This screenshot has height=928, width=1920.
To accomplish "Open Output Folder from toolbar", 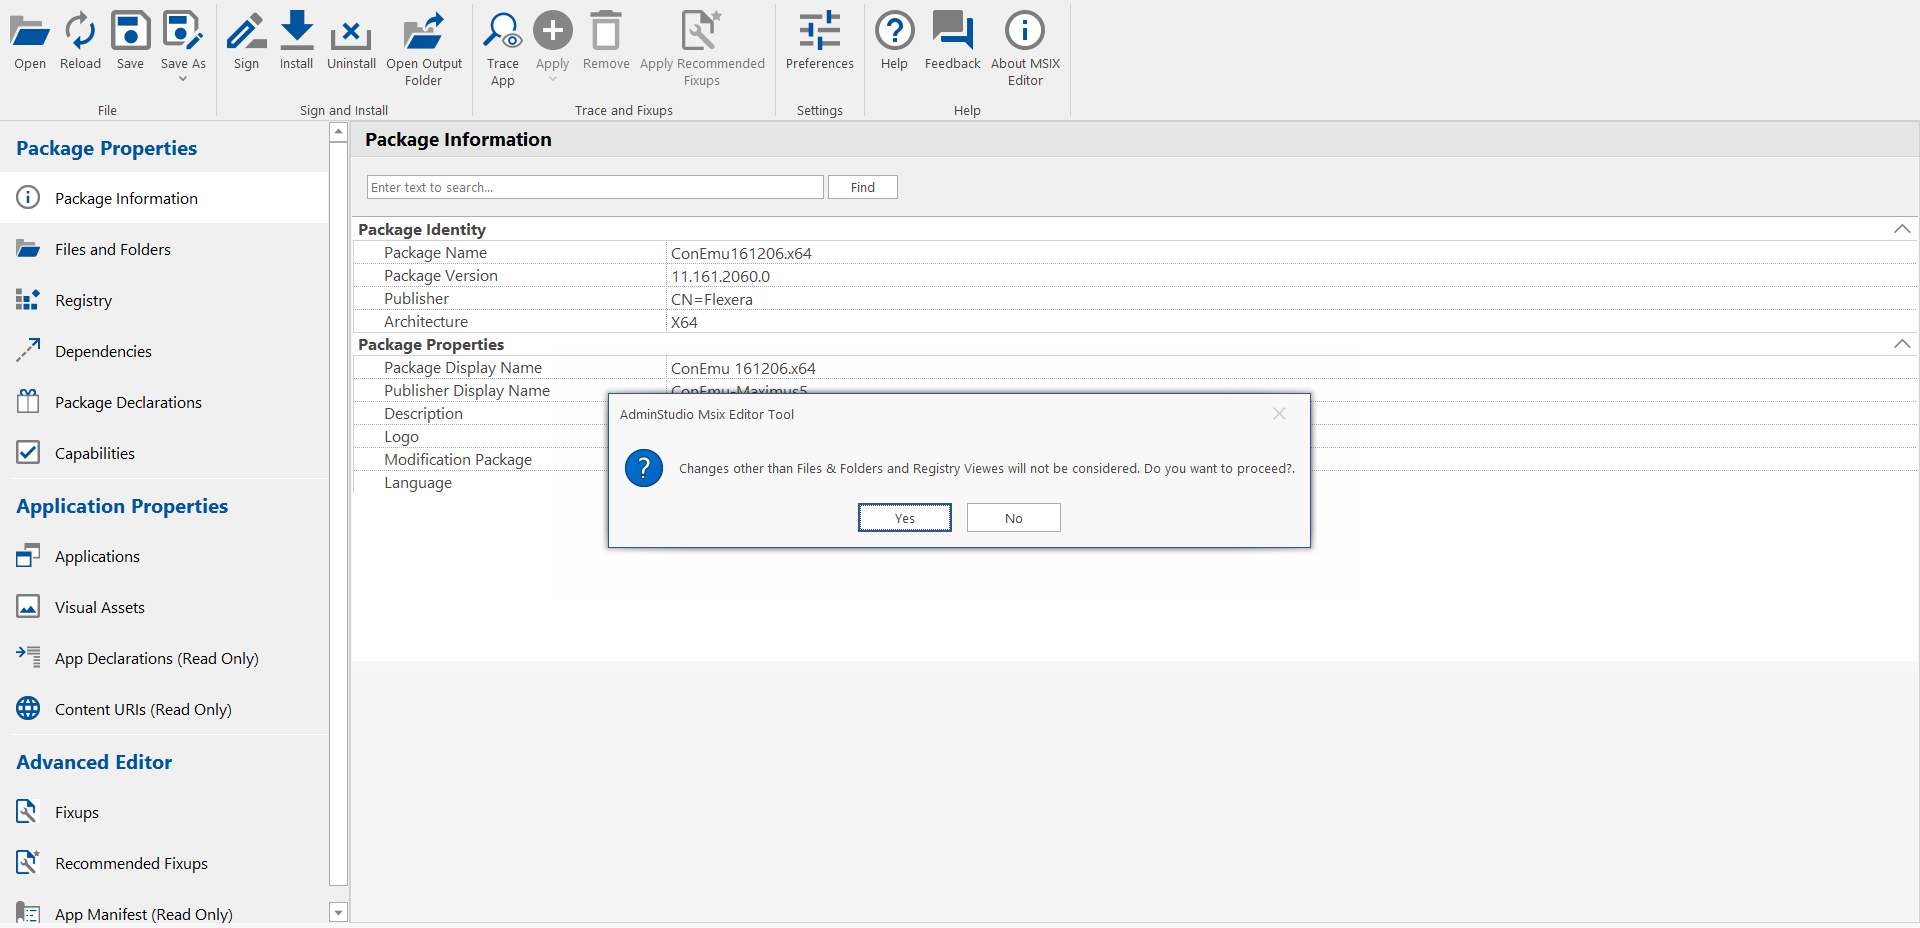I will (424, 32).
